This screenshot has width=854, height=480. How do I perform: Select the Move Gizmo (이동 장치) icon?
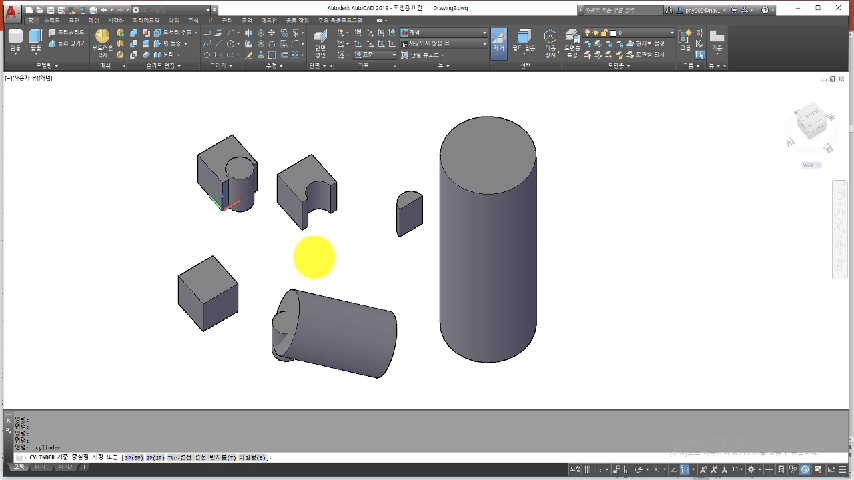coord(551,40)
